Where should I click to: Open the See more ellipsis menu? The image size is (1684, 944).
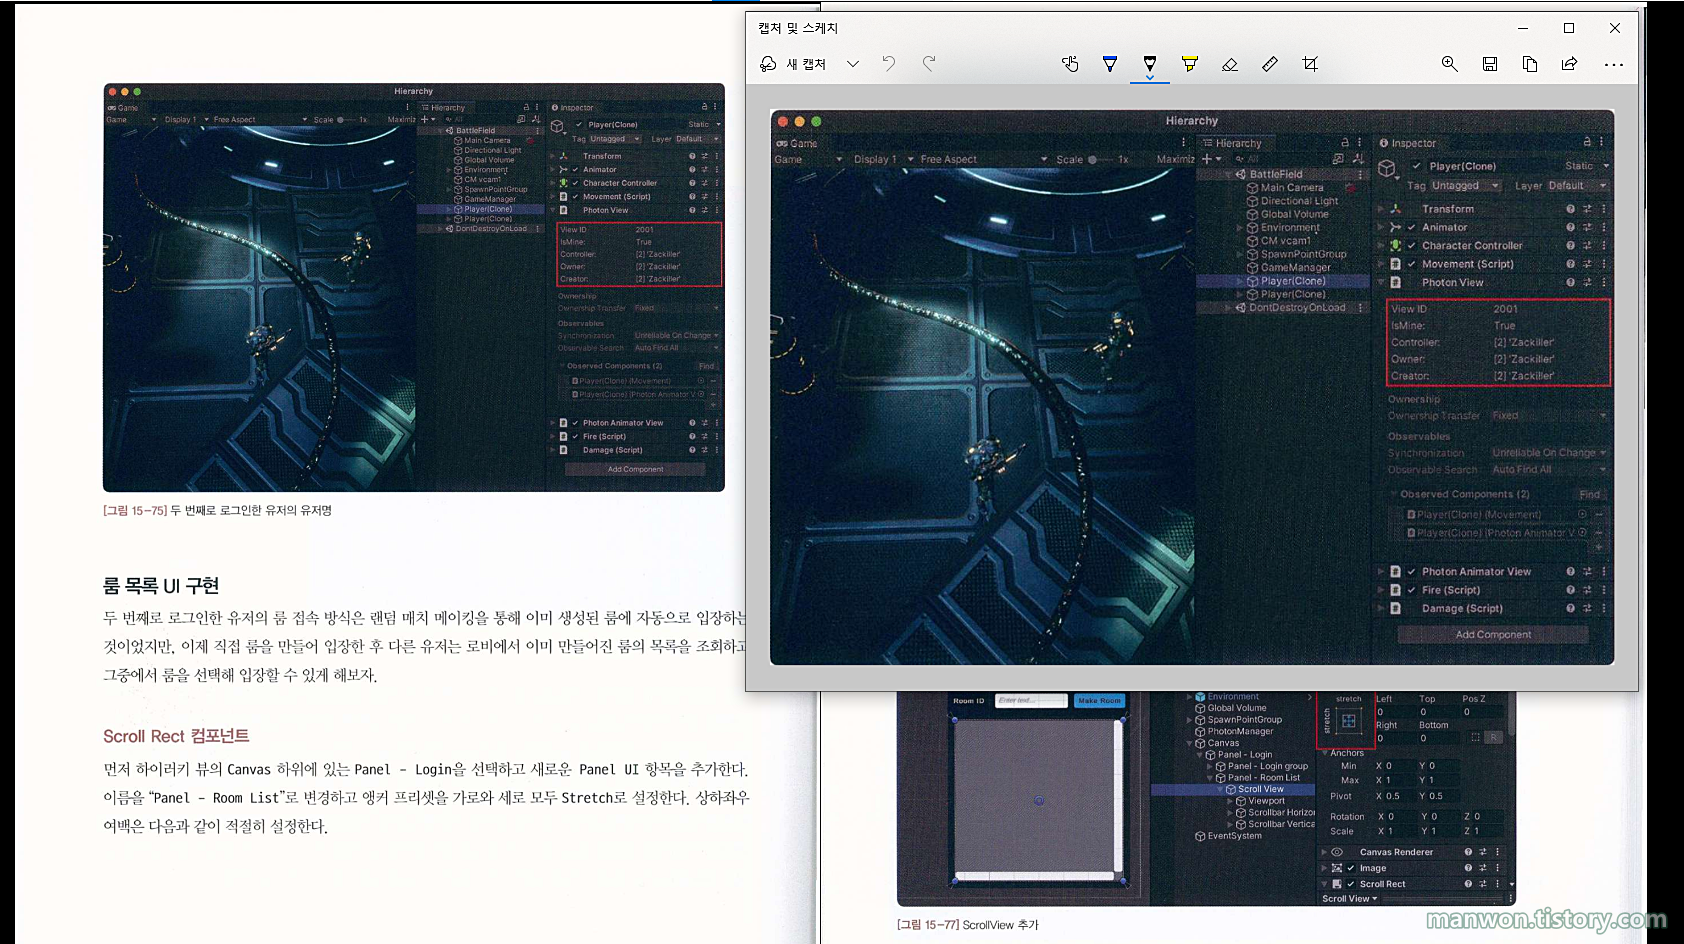1614,64
